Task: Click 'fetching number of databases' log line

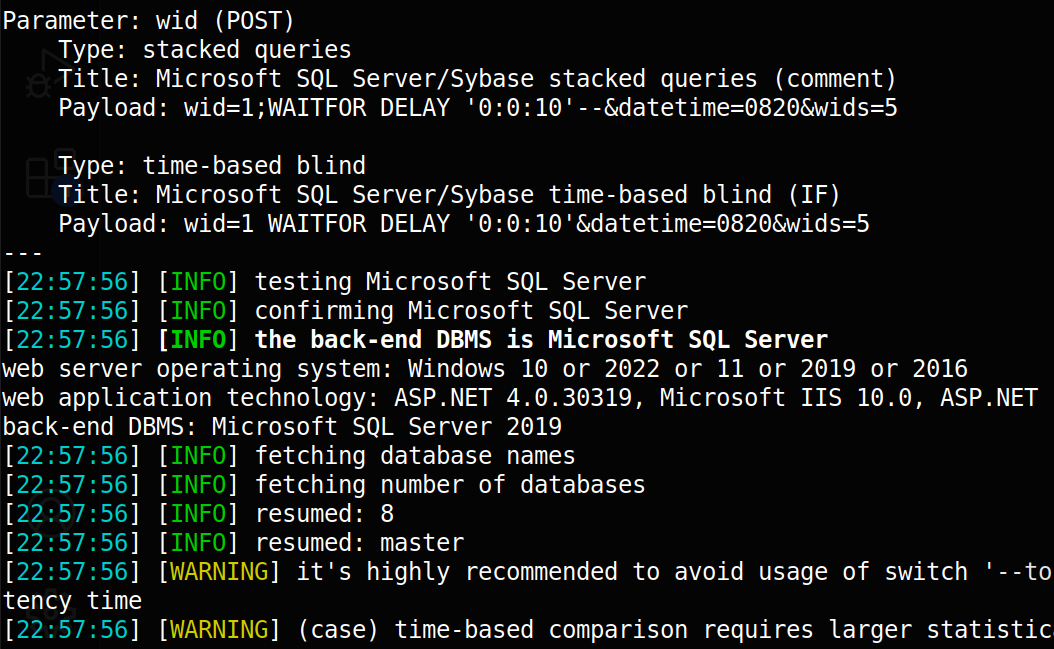Action: [x=324, y=484]
